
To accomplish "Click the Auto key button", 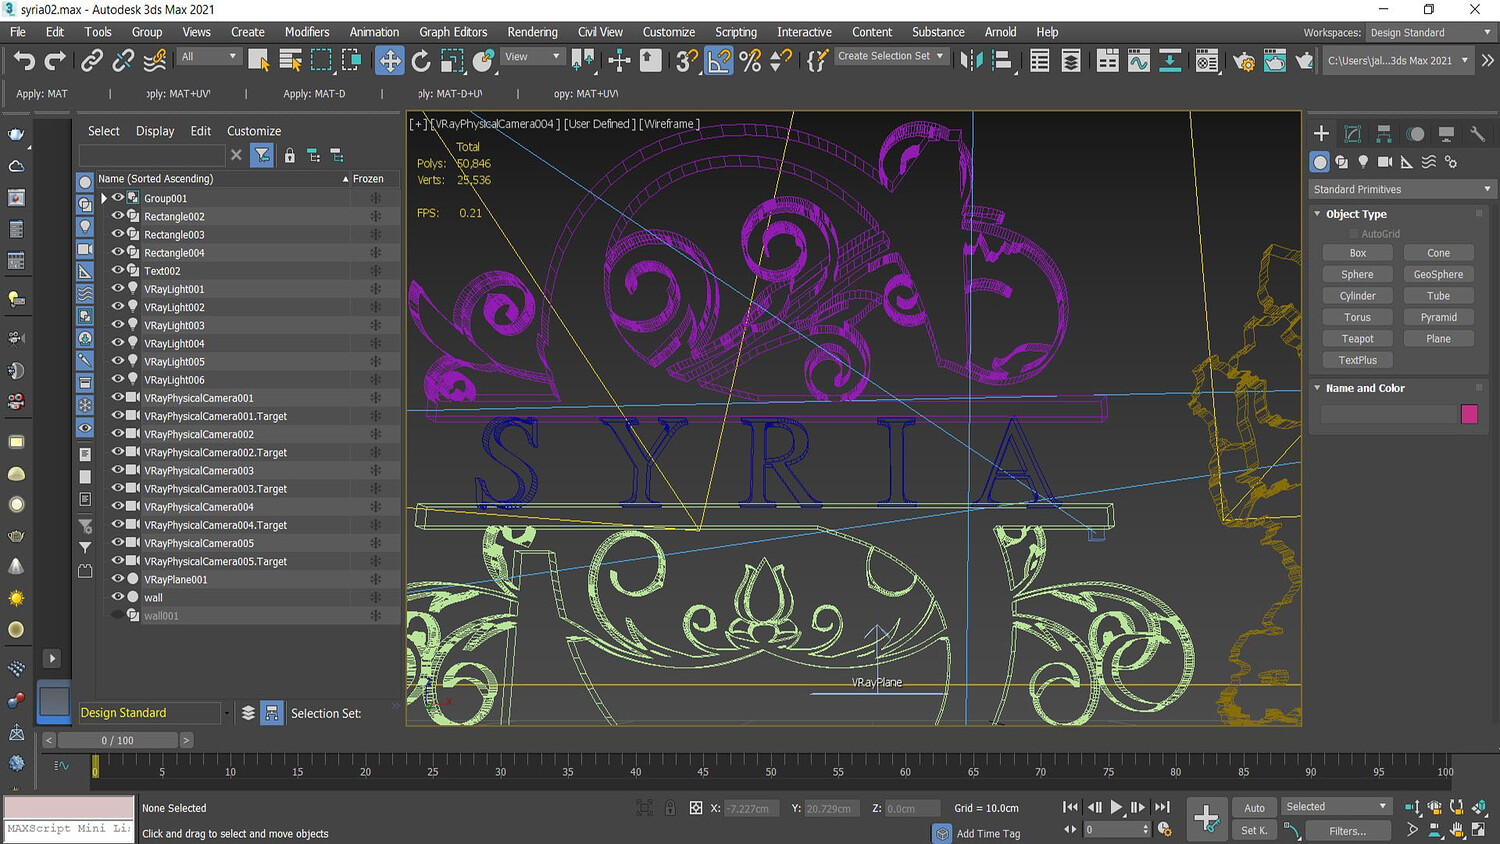I will pyautogui.click(x=1254, y=808).
